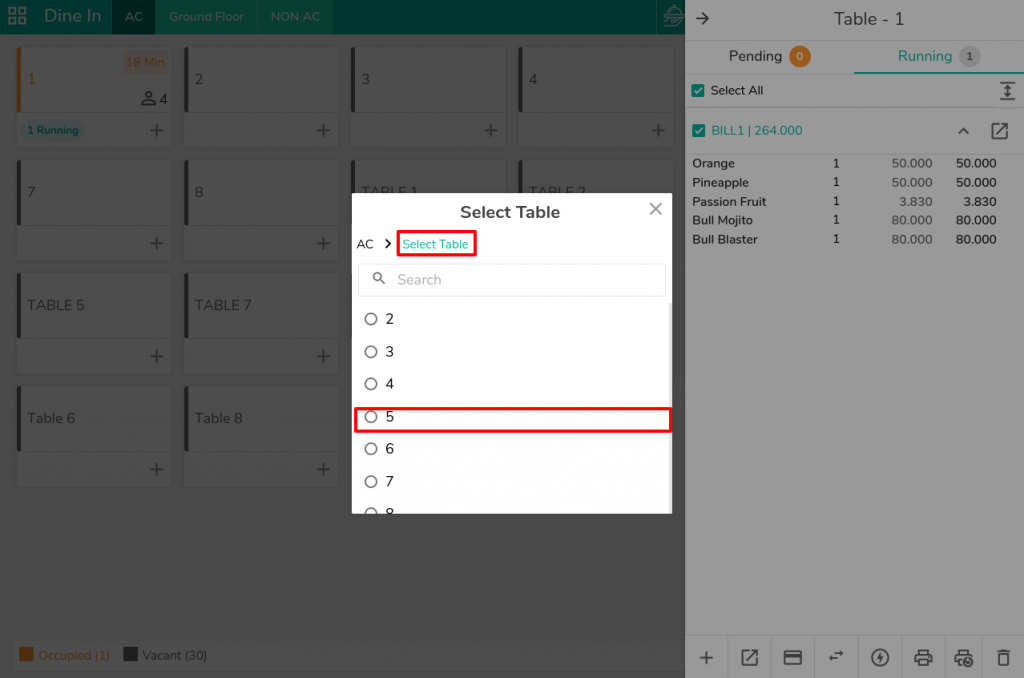Add order to table 1 plus icon
Screen dimensions: 1024x678
point(156,130)
